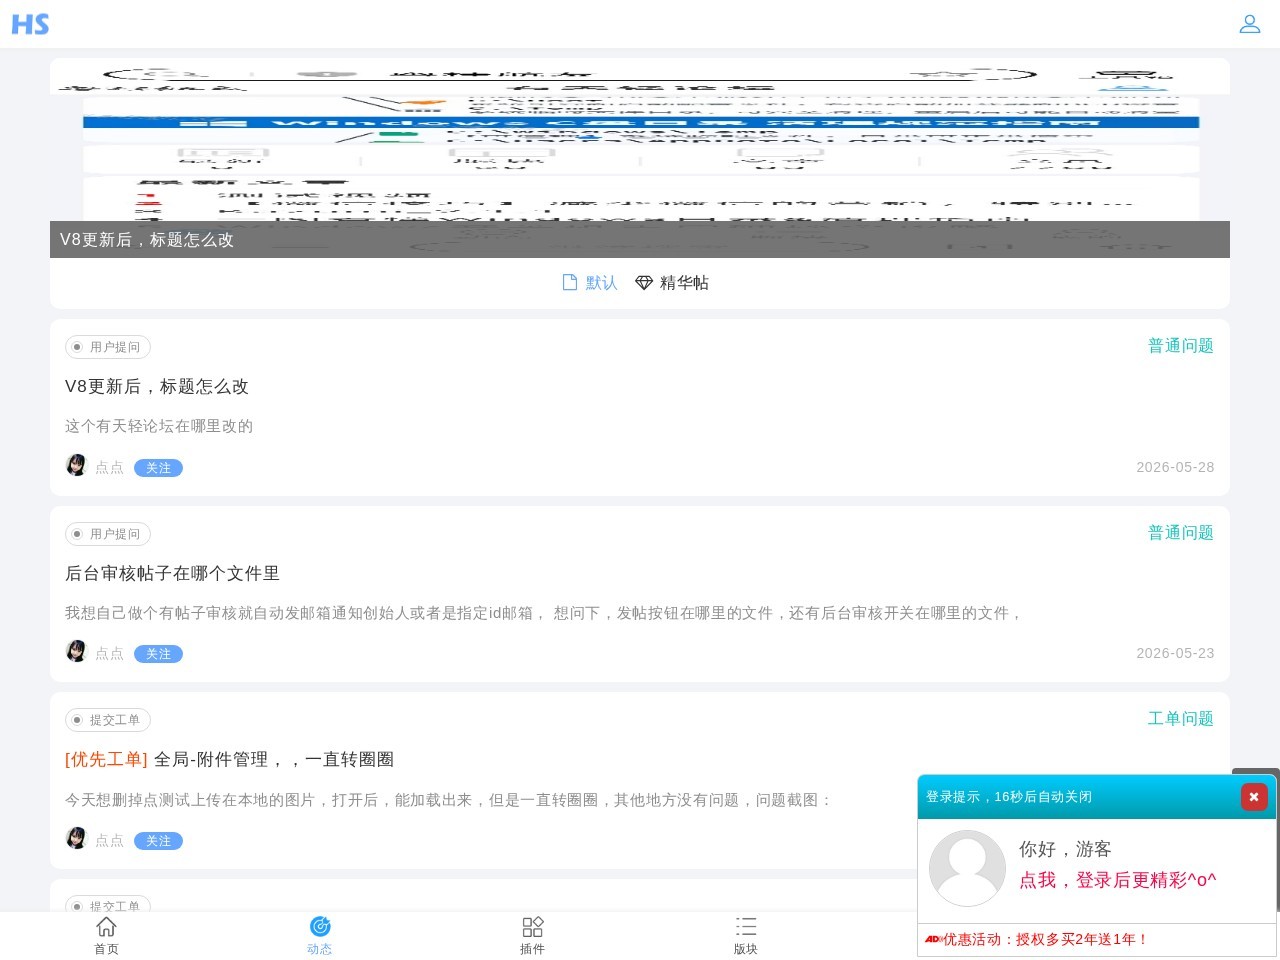Open the banner slide about V8 title
This screenshot has width=1280, height=960.
coord(640,158)
